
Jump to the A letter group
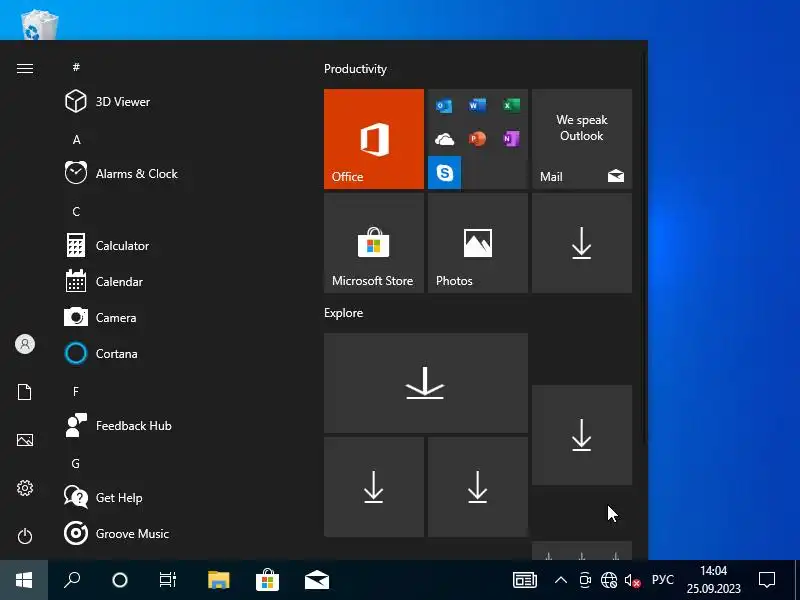[76, 139]
